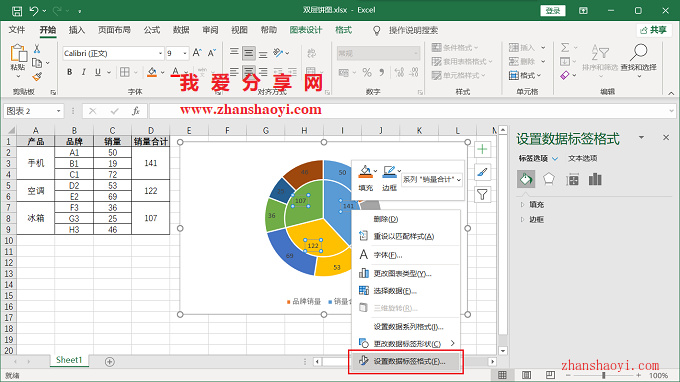
Task: Toggle Bold formatting
Action: pos(69,72)
